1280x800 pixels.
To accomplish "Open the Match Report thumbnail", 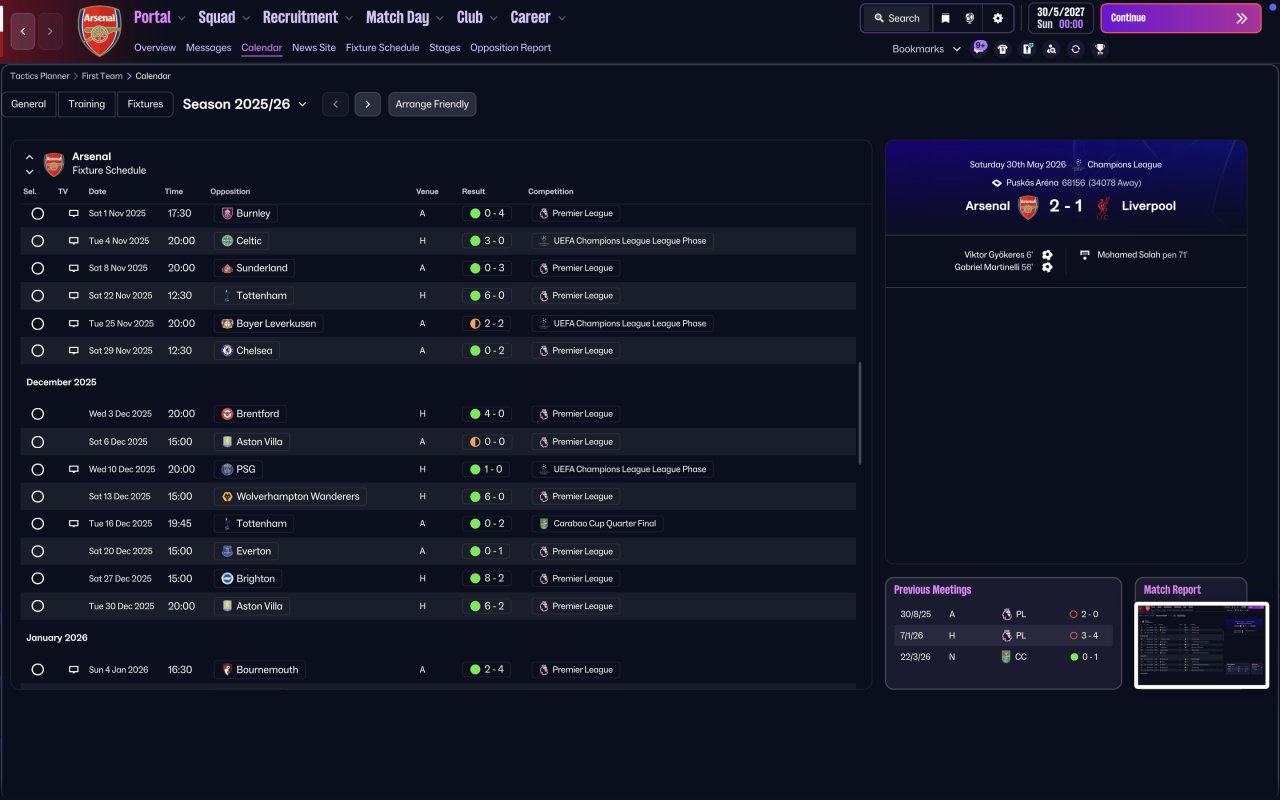I will click(1202, 645).
